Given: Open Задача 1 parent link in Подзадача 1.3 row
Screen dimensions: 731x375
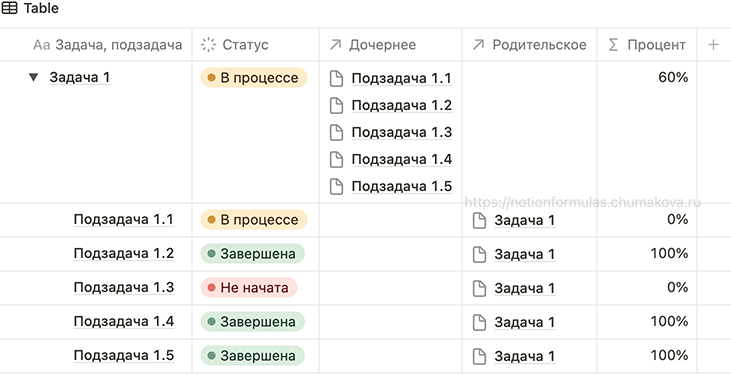Looking at the screenshot, I should click(x=525, y=288).
